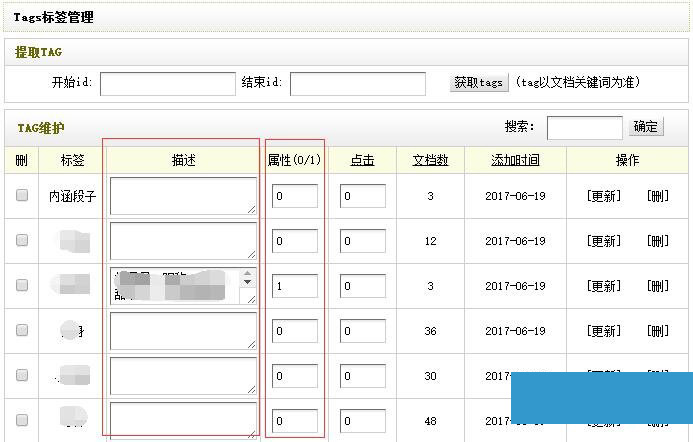Click the attribute field in the 48-document row

pyautogui.click(x=294, y=421)
